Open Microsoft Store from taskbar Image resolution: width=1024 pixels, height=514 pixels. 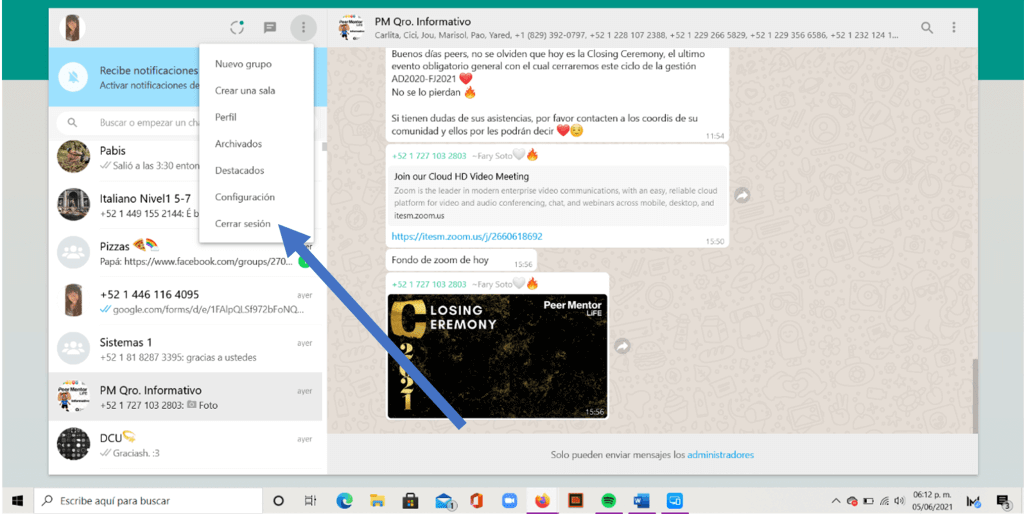(410, 501)
